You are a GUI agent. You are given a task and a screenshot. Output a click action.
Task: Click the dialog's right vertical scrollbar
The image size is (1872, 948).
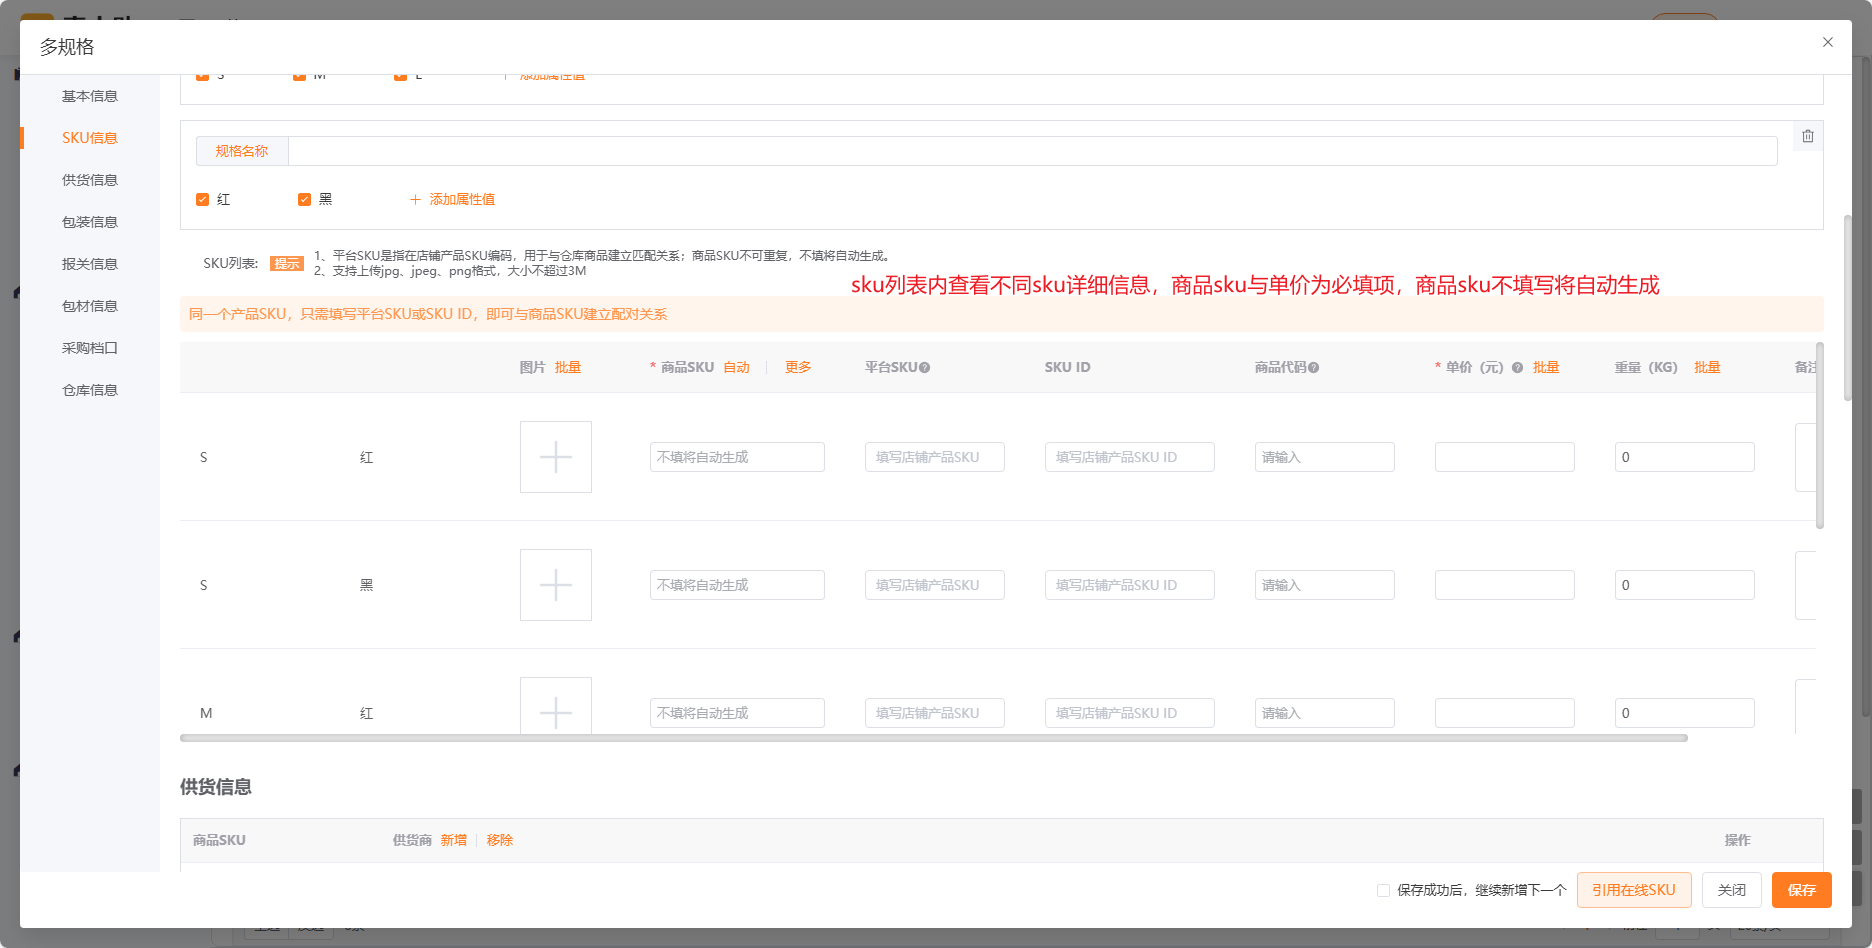point(1848,307)
